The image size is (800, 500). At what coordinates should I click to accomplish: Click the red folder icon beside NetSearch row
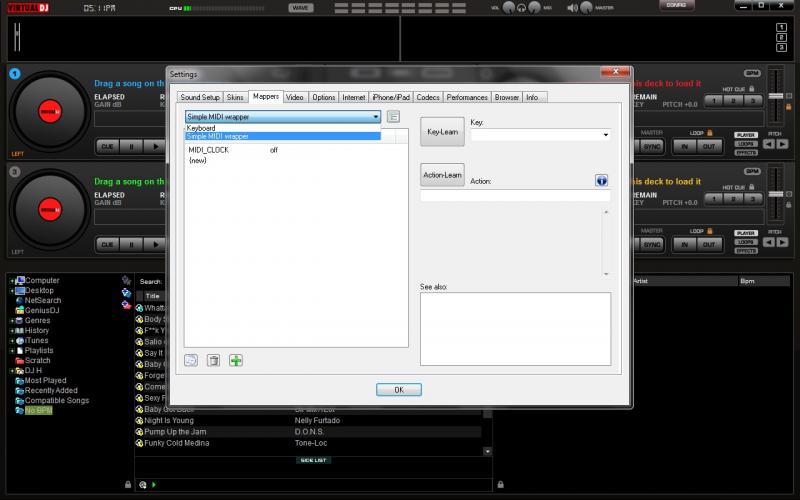pyautogui.click(x=126, y=305)
